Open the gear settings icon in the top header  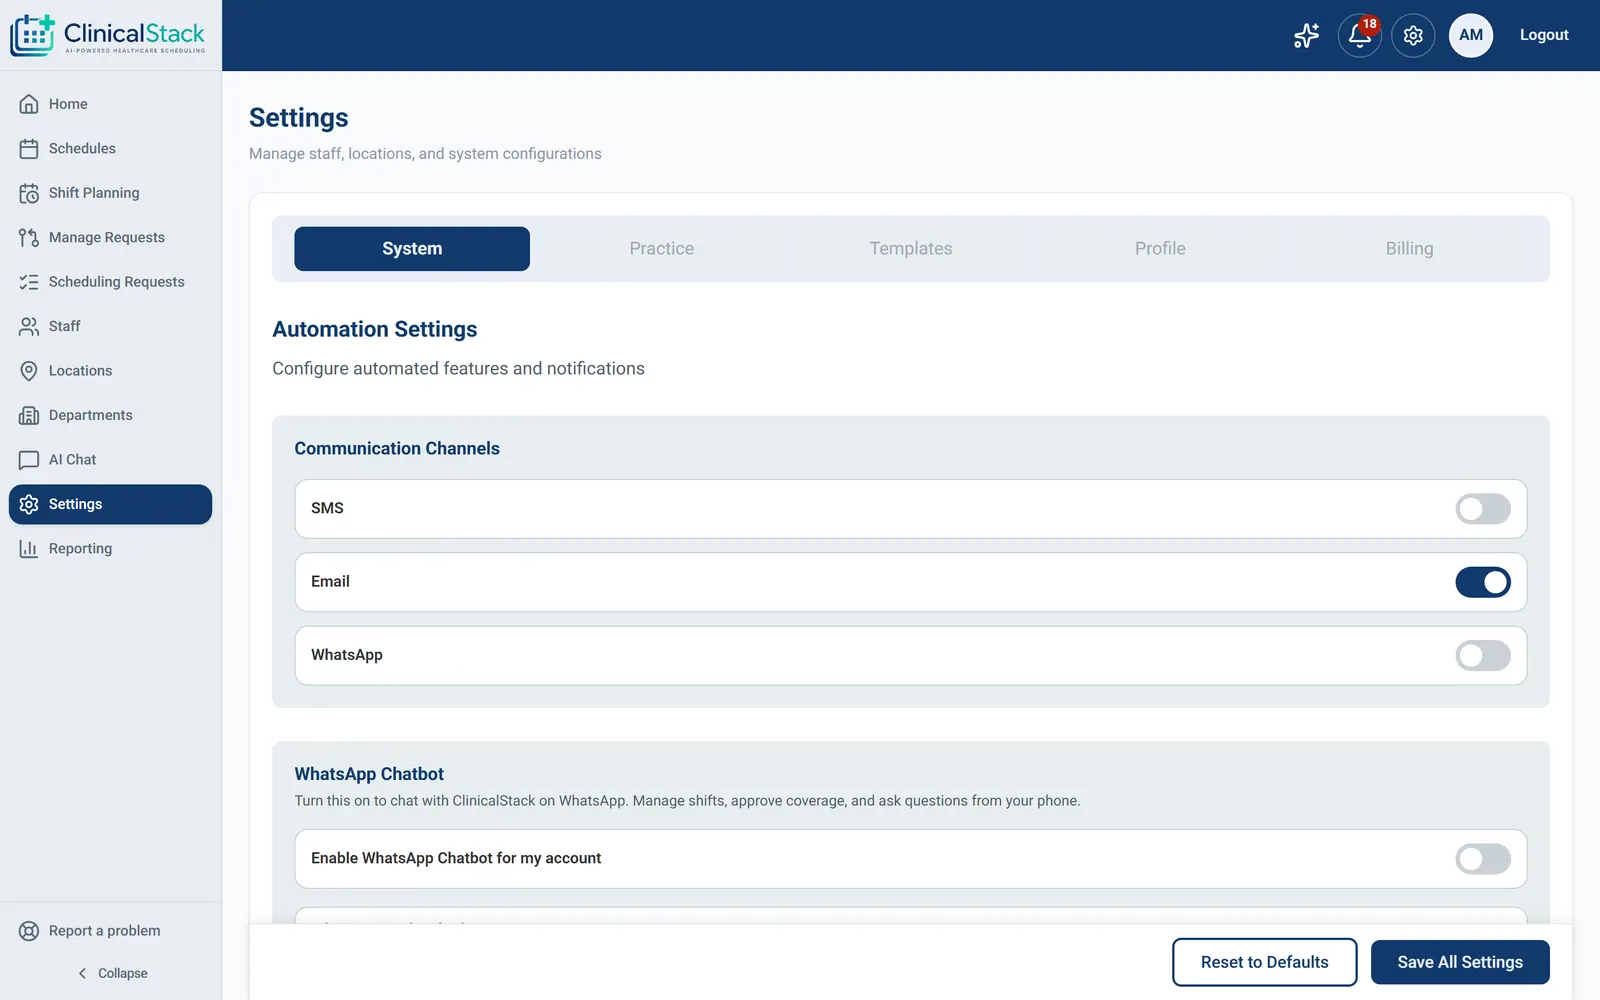pyautogui.click(x=1413, y=35)
